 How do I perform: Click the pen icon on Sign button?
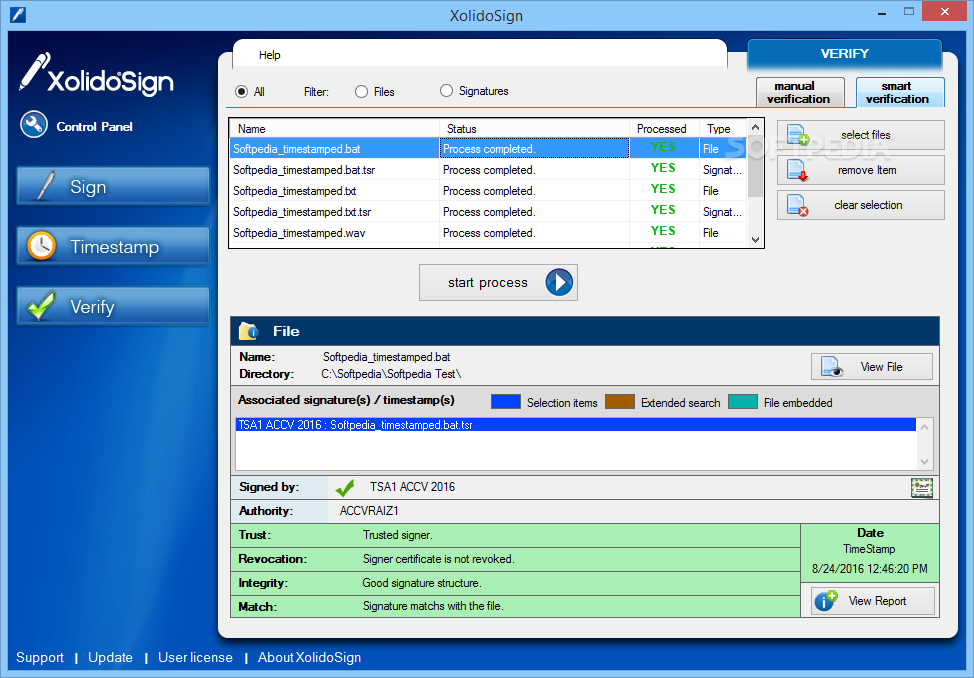44,186
